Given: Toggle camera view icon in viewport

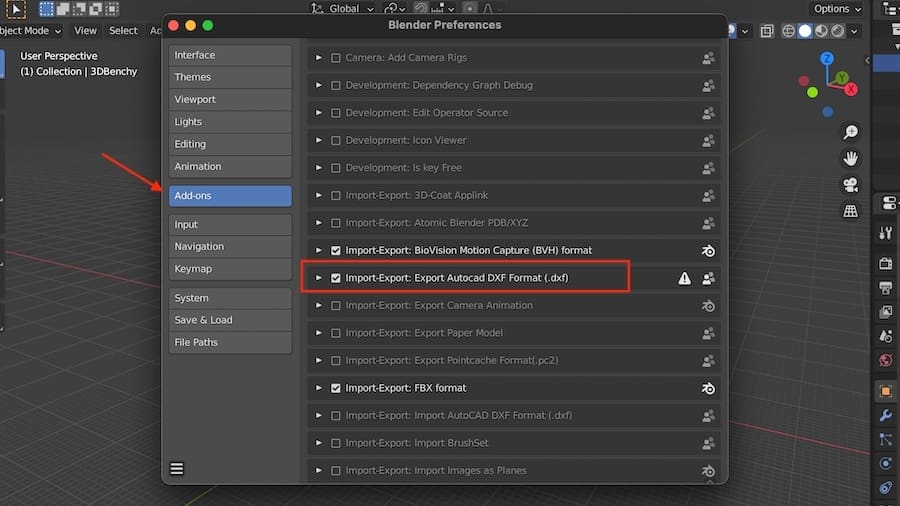Looking at the screenshot, I should (851, 185).
